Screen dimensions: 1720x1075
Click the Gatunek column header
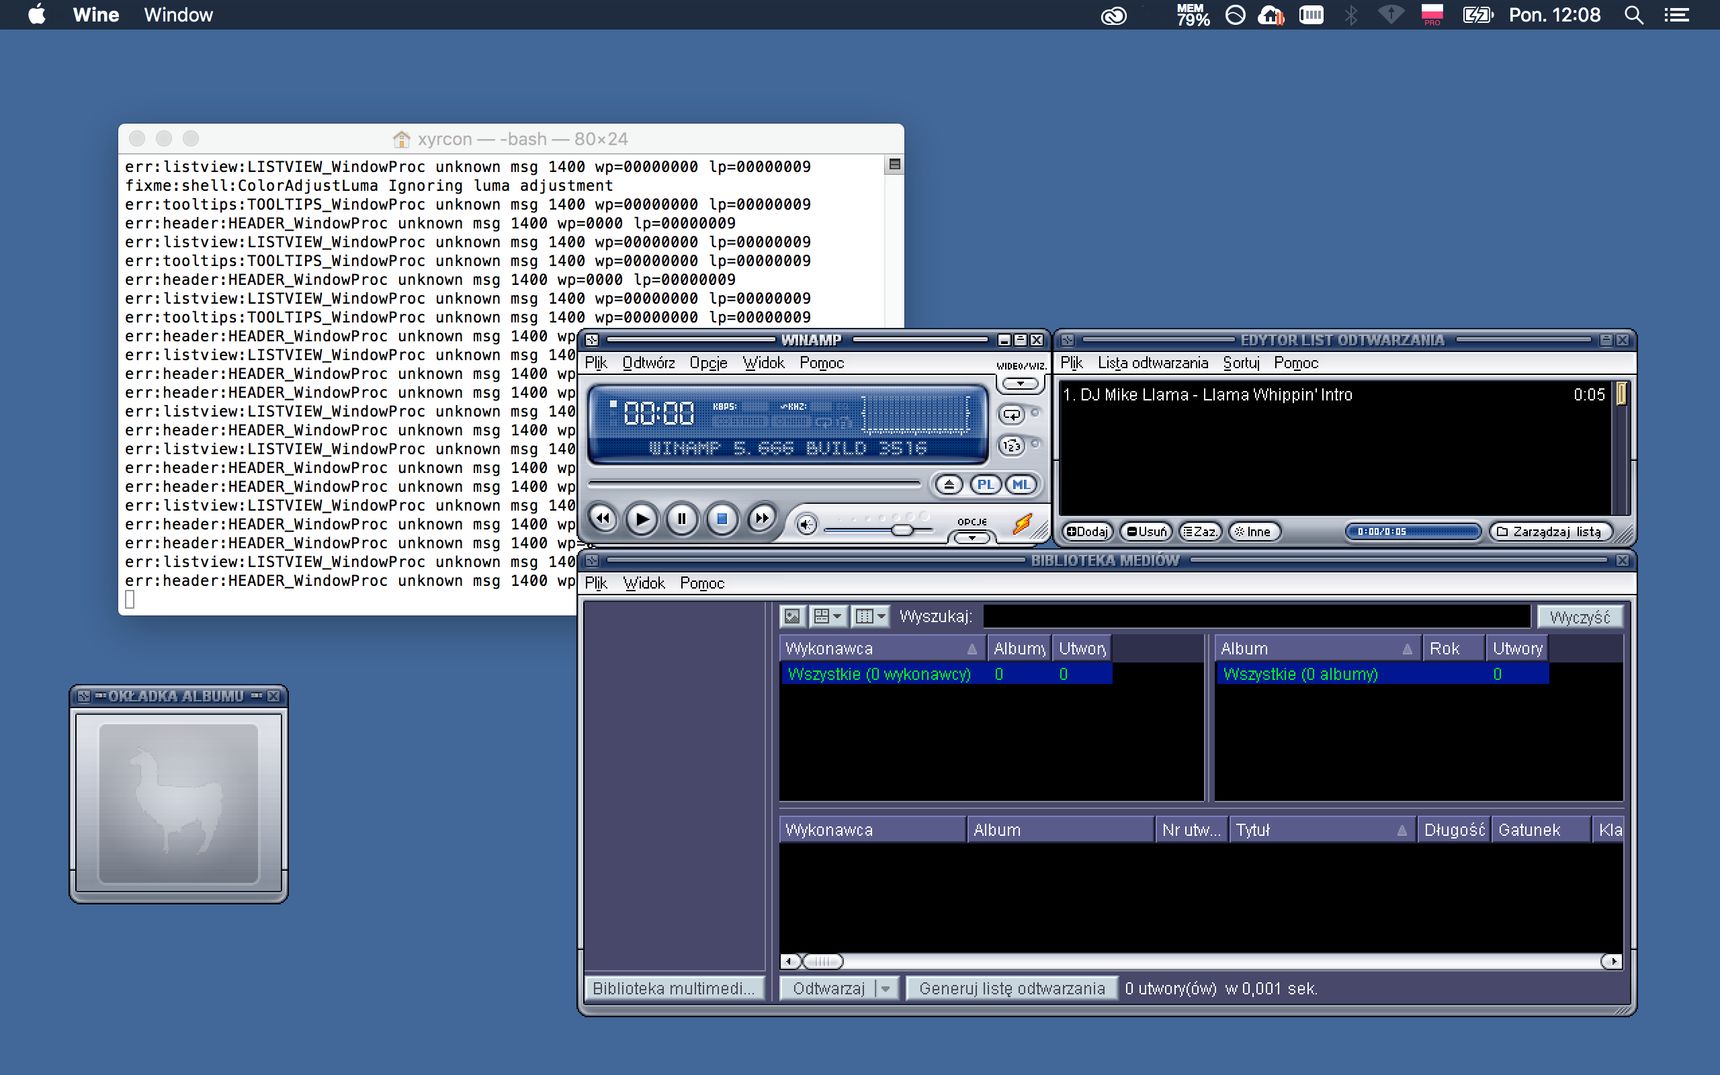[1541, 830]
